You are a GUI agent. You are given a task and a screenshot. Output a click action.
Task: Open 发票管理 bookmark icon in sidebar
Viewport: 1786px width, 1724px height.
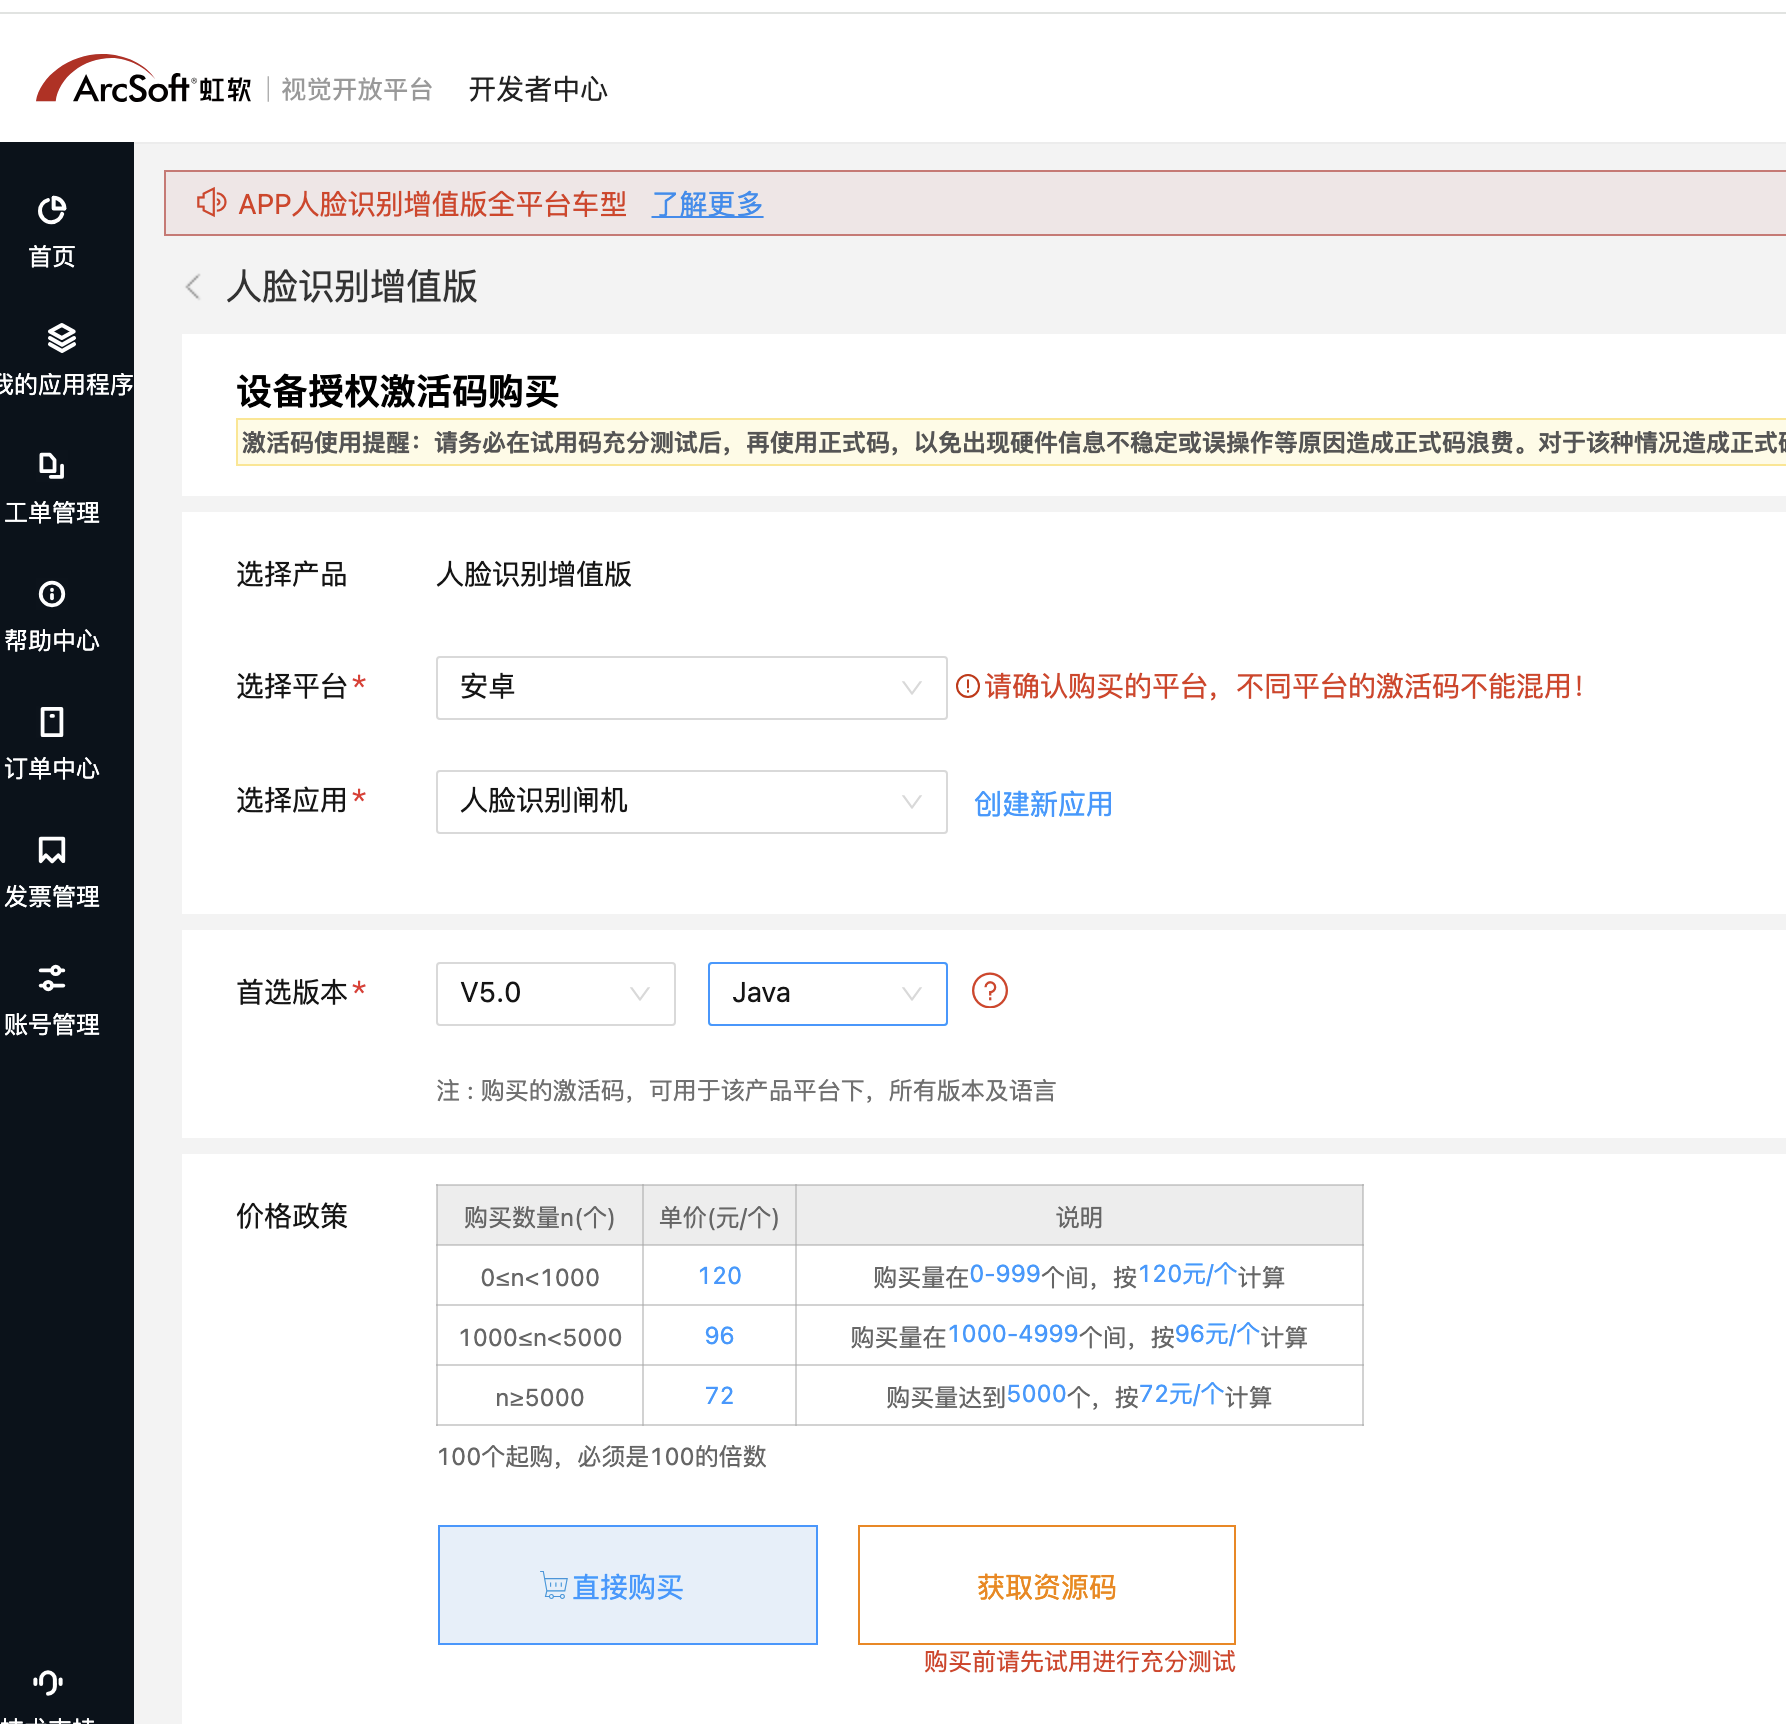pyautogui.click(x=52, y=850)
